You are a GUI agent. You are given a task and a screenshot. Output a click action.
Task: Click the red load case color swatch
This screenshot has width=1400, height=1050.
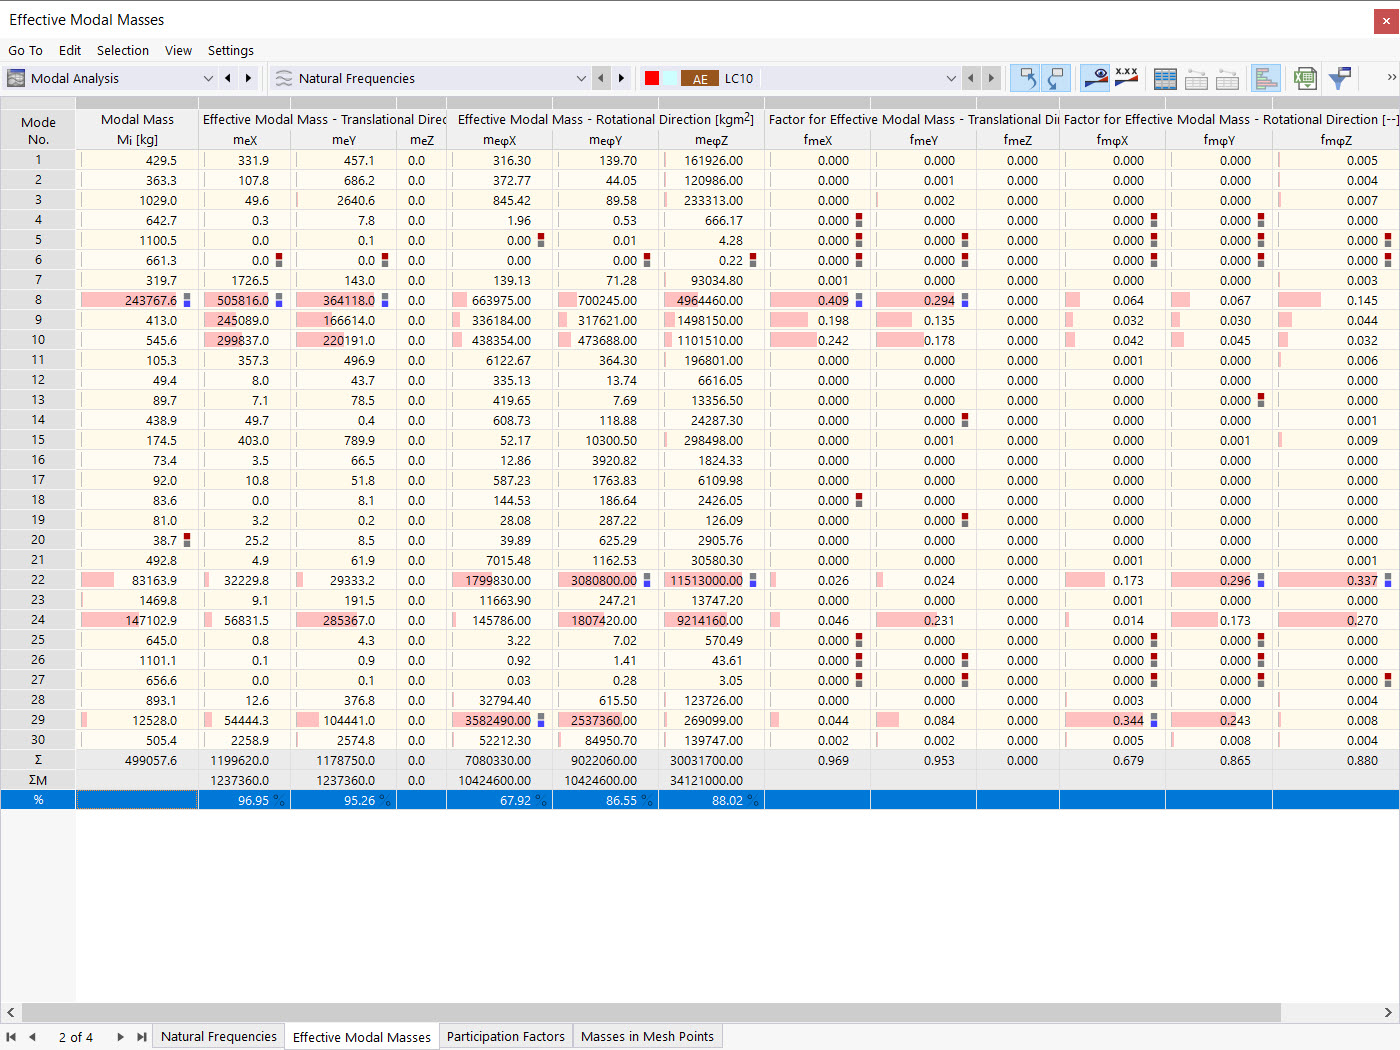(x=652, y=78)
